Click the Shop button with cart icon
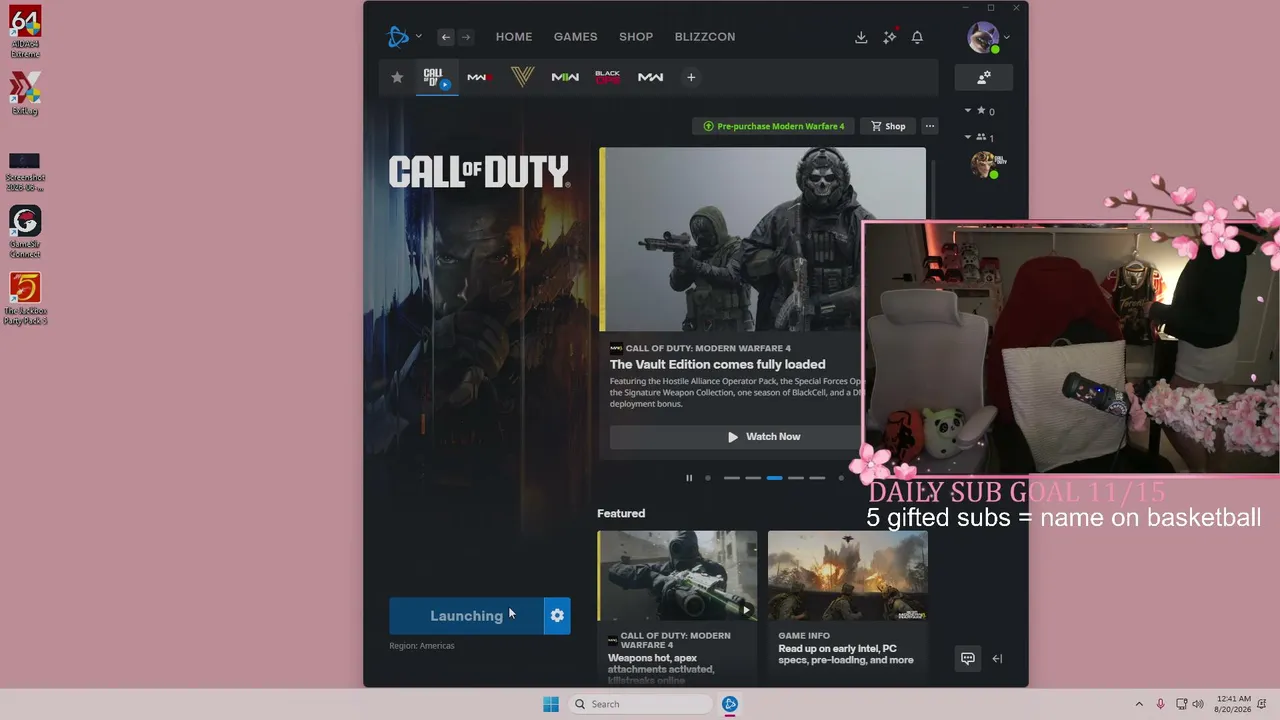The height and width of the screenshot is (720, 1280). tap(888, 126)
